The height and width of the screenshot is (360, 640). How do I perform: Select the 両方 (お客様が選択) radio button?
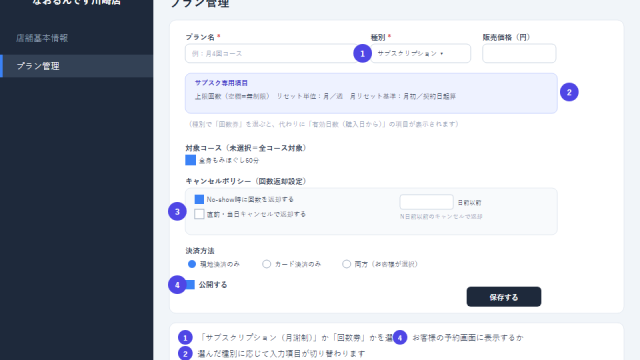(347, 264)
